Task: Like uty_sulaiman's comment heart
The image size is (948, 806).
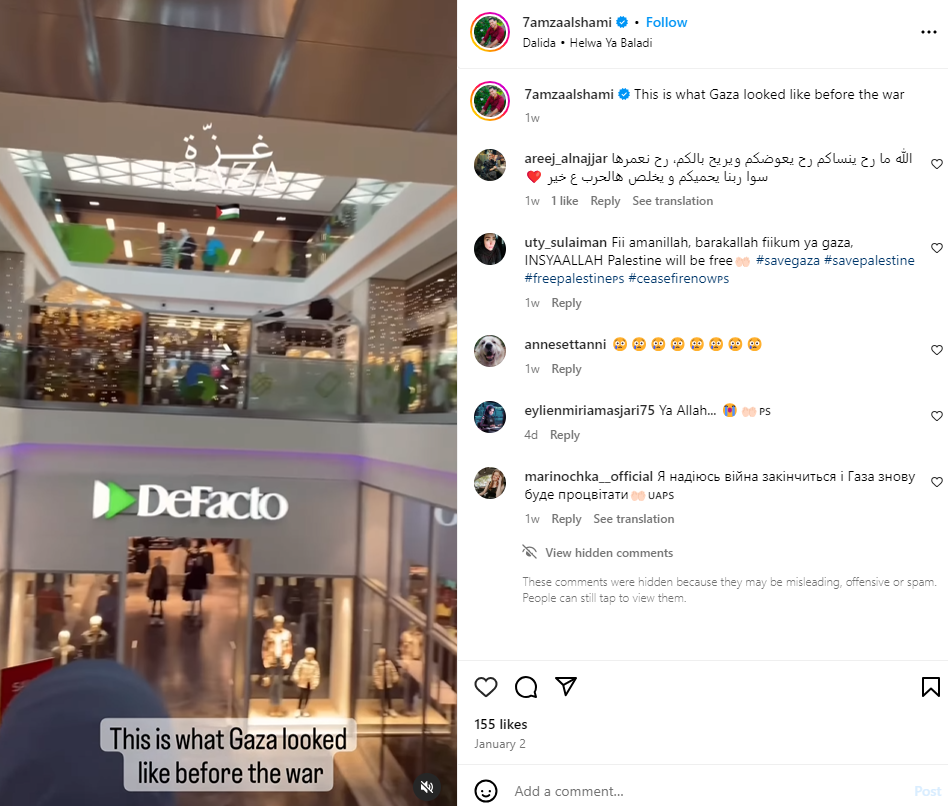Action: (x=937, y=248)
